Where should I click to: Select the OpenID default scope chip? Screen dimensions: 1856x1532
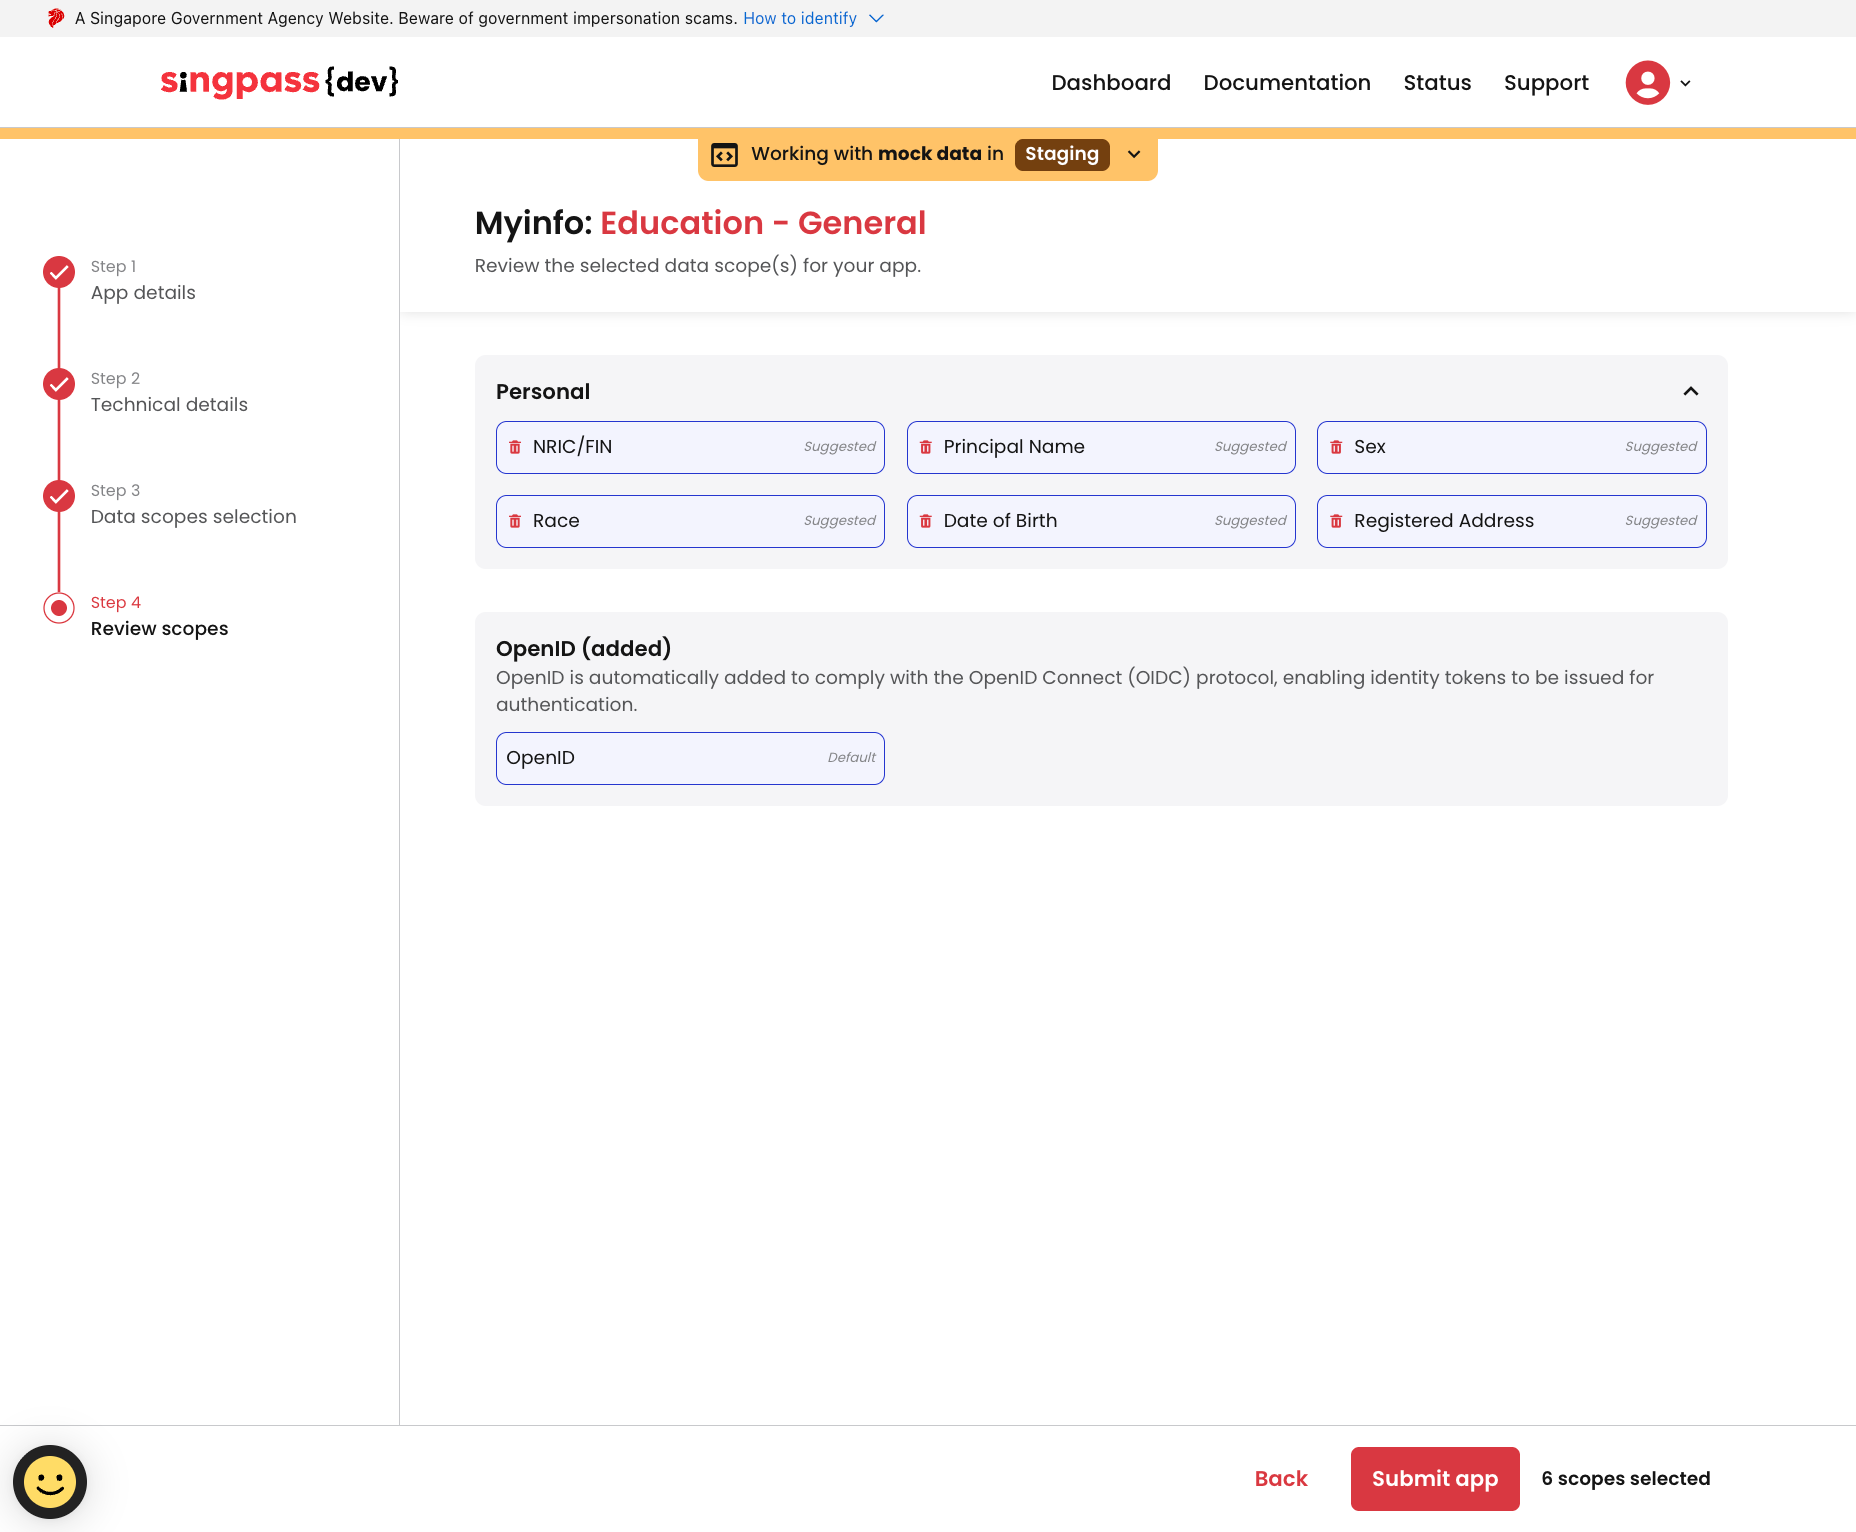[x=690, y=758]
